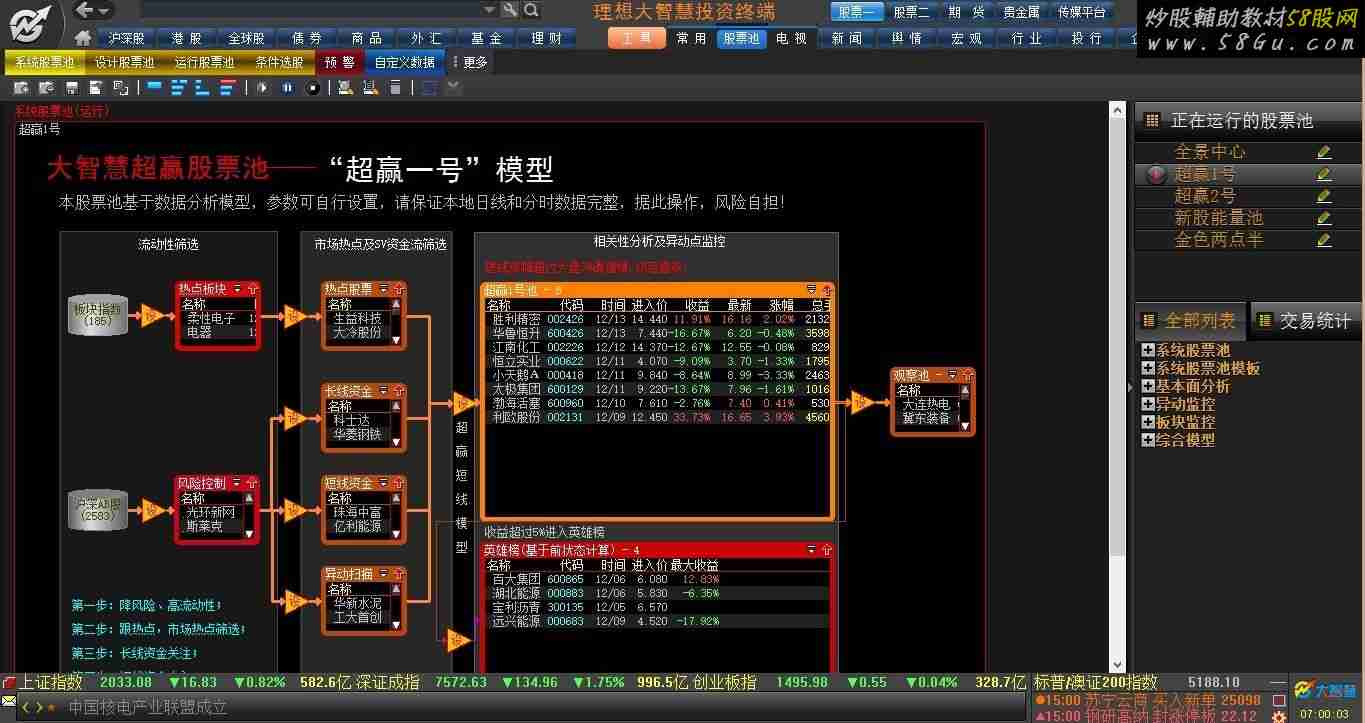Click the home icon in navigation bar

tap(83, 38)
